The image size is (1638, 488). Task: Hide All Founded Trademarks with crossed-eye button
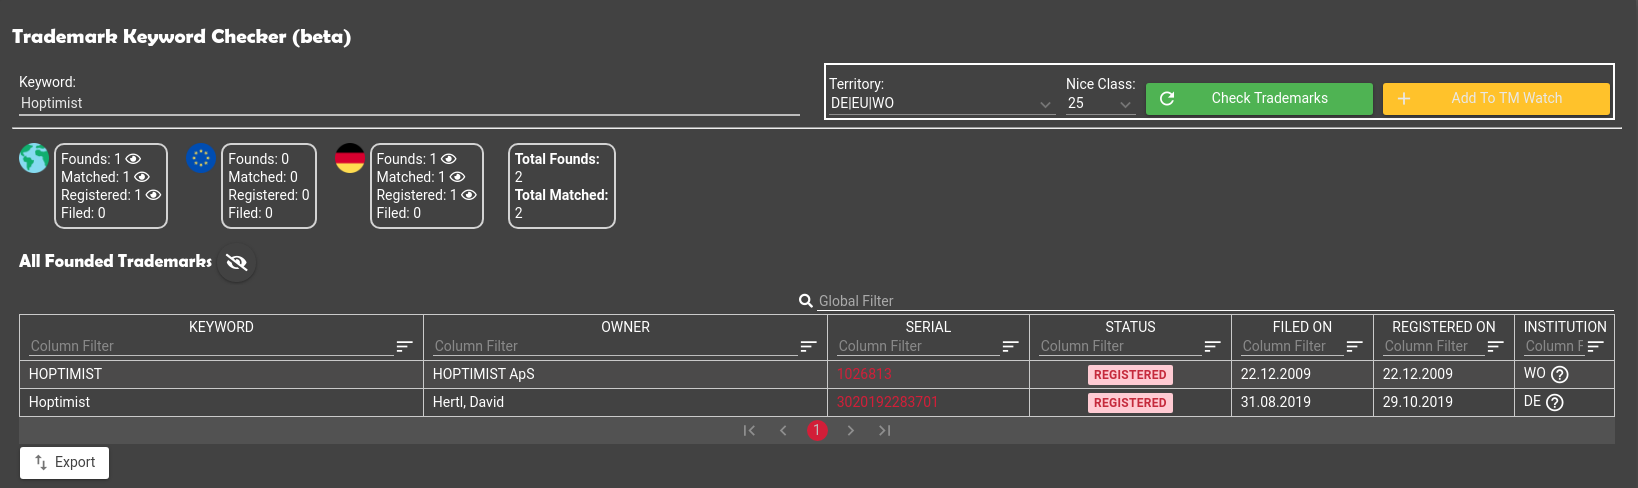[237, 262]
